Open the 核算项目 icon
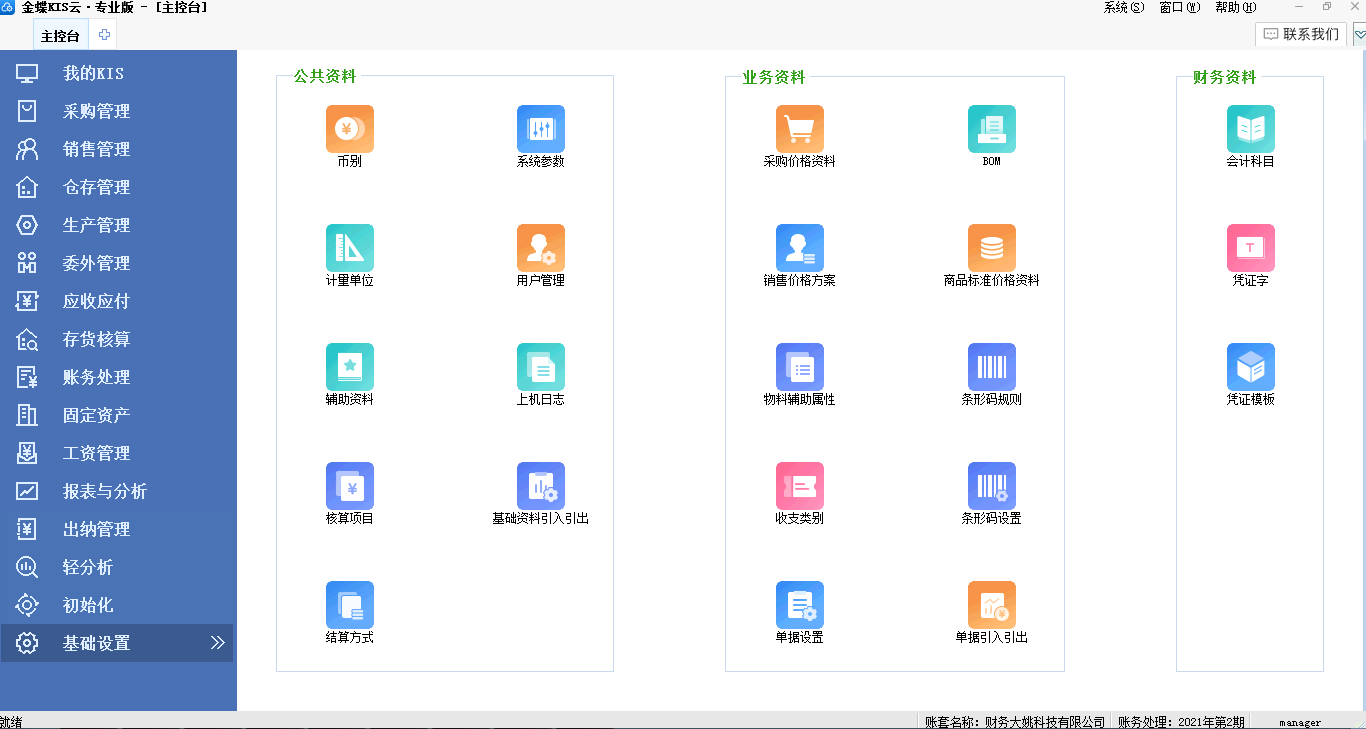Viewport: 1366px width, 729px height. [350, 486]
